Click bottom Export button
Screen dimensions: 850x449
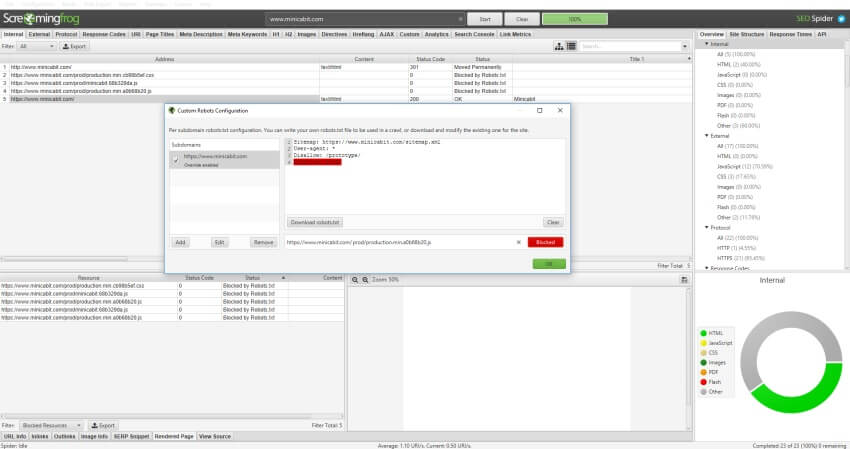[103, 426]
